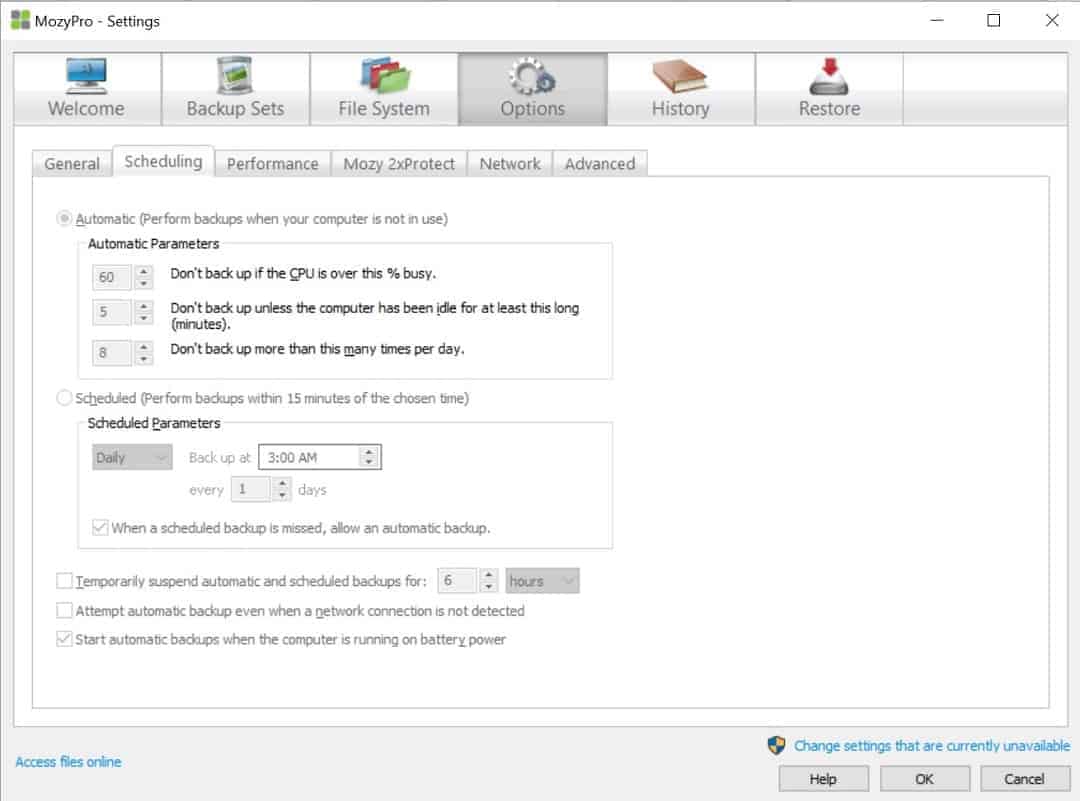Click the CPU percent field showing 60
Screen dimensions: 1080x801
click(112, 277)
